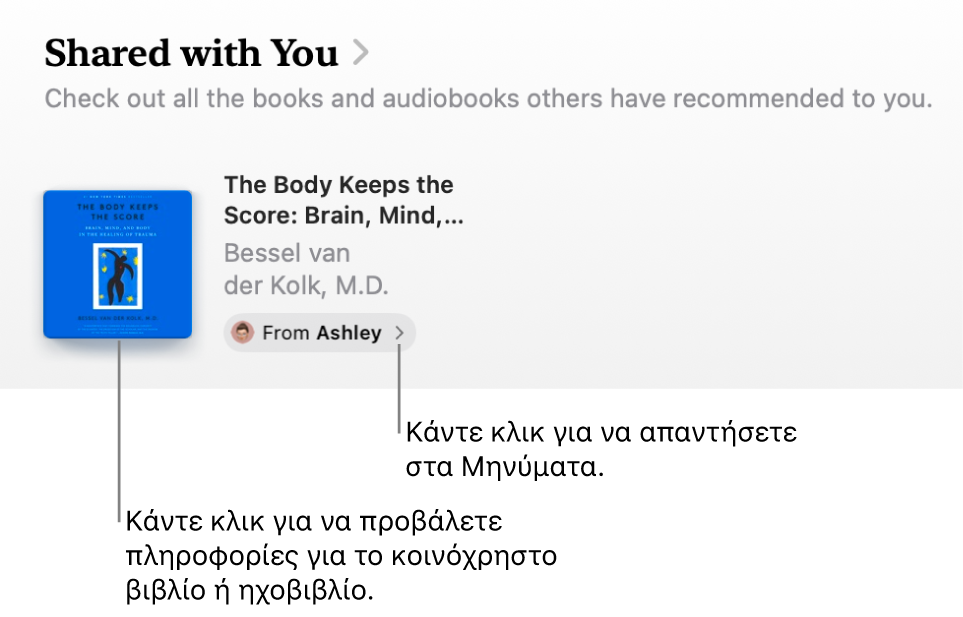Click the name Ashley in the sender pill
Screen dimensions: 963x617
click(x=348, y=333)
